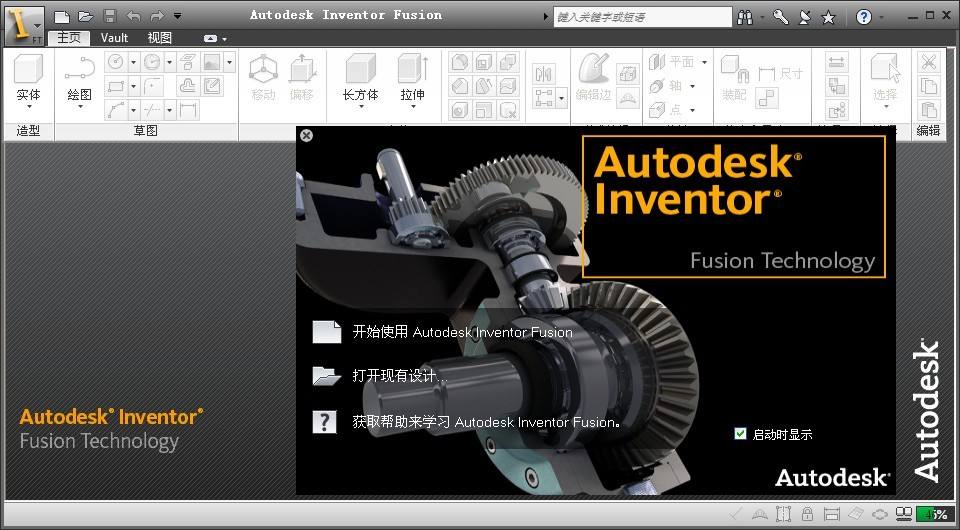The image size is (960, 530).
Task: Close the welcome splash dialog
Action: (307, 135)
